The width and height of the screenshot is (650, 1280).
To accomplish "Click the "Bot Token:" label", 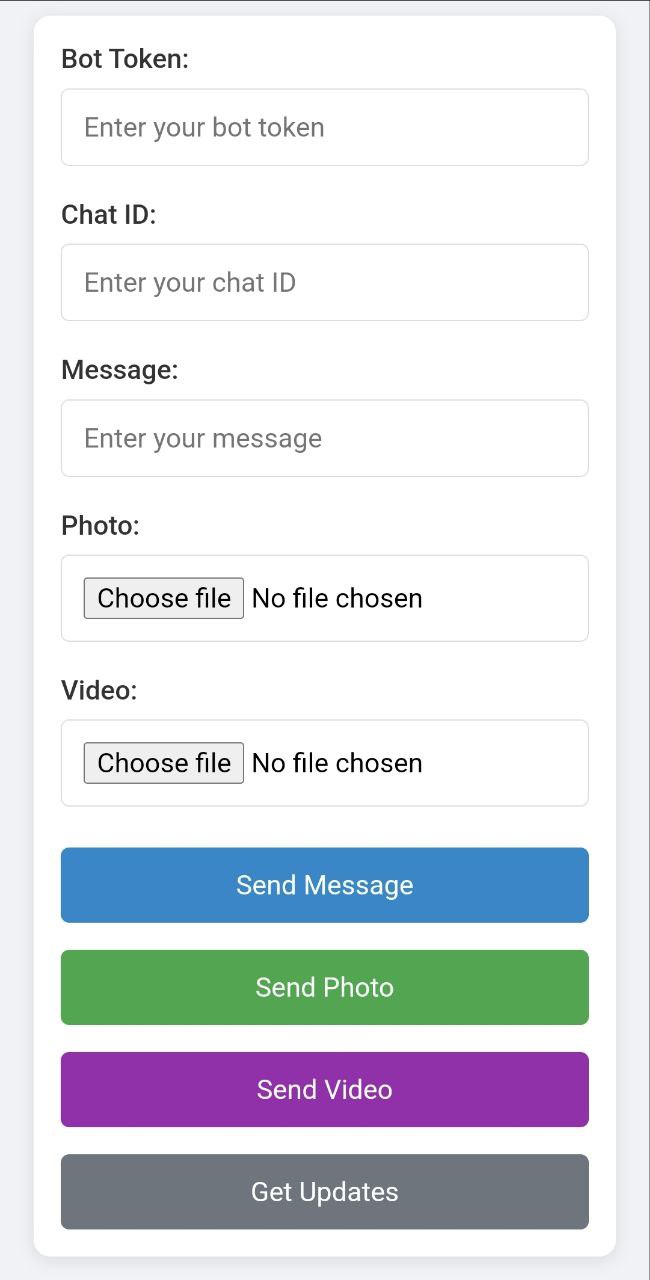I will click(x=125, y=59).
